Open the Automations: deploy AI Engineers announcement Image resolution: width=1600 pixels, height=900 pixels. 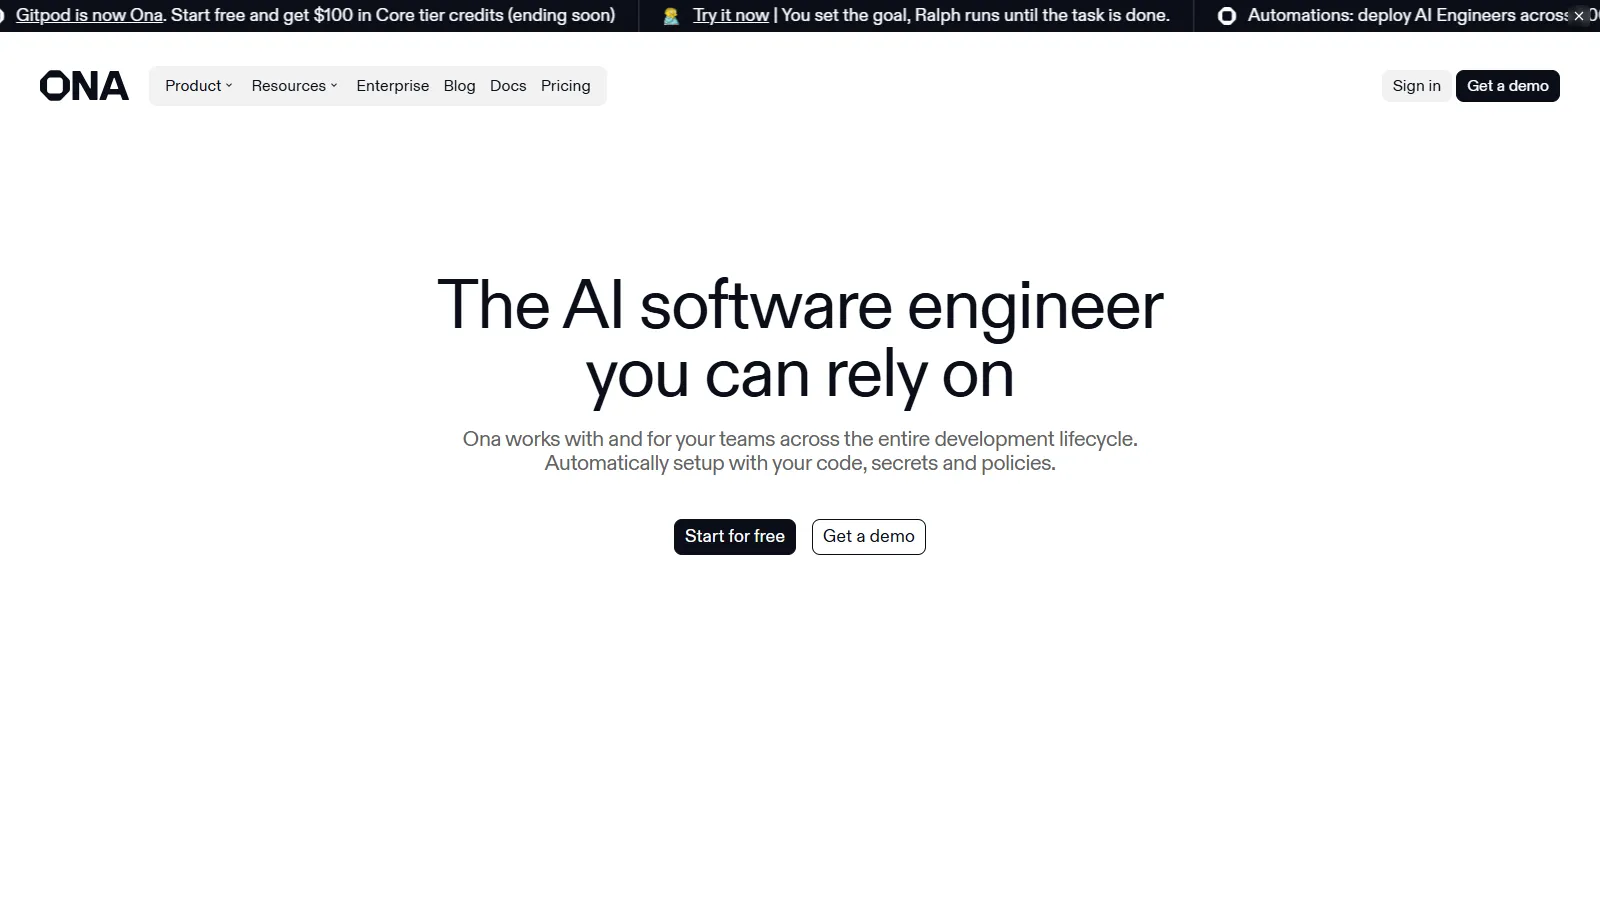(x=1400, y=15)
